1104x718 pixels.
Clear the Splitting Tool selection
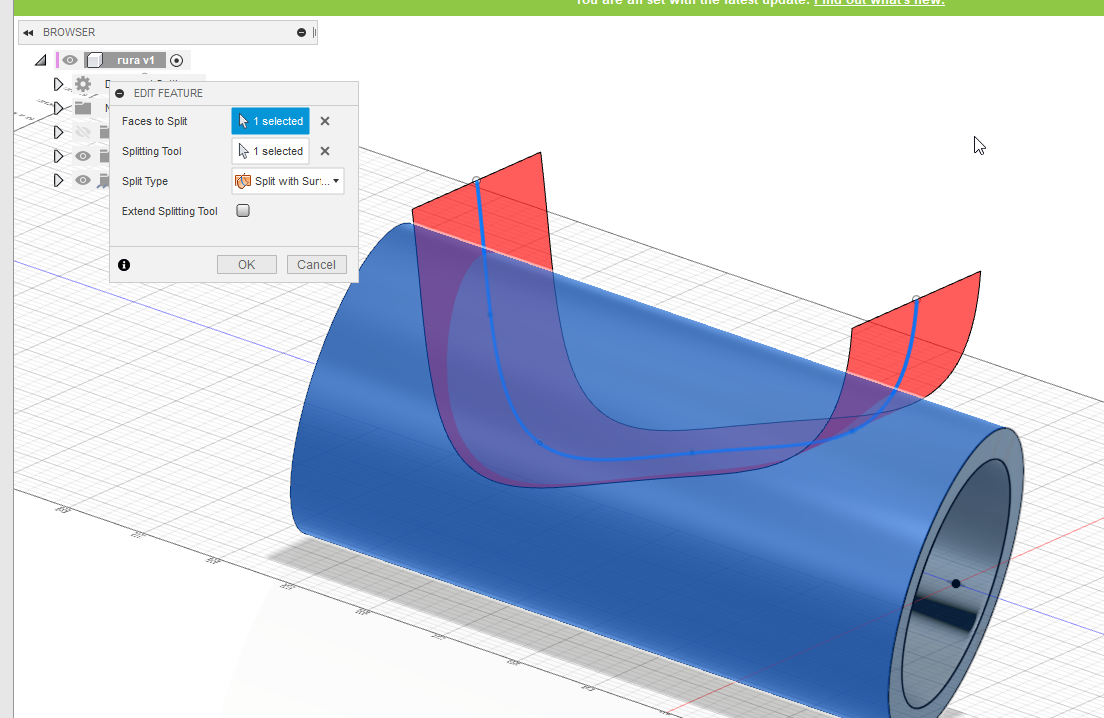point(325,151)
